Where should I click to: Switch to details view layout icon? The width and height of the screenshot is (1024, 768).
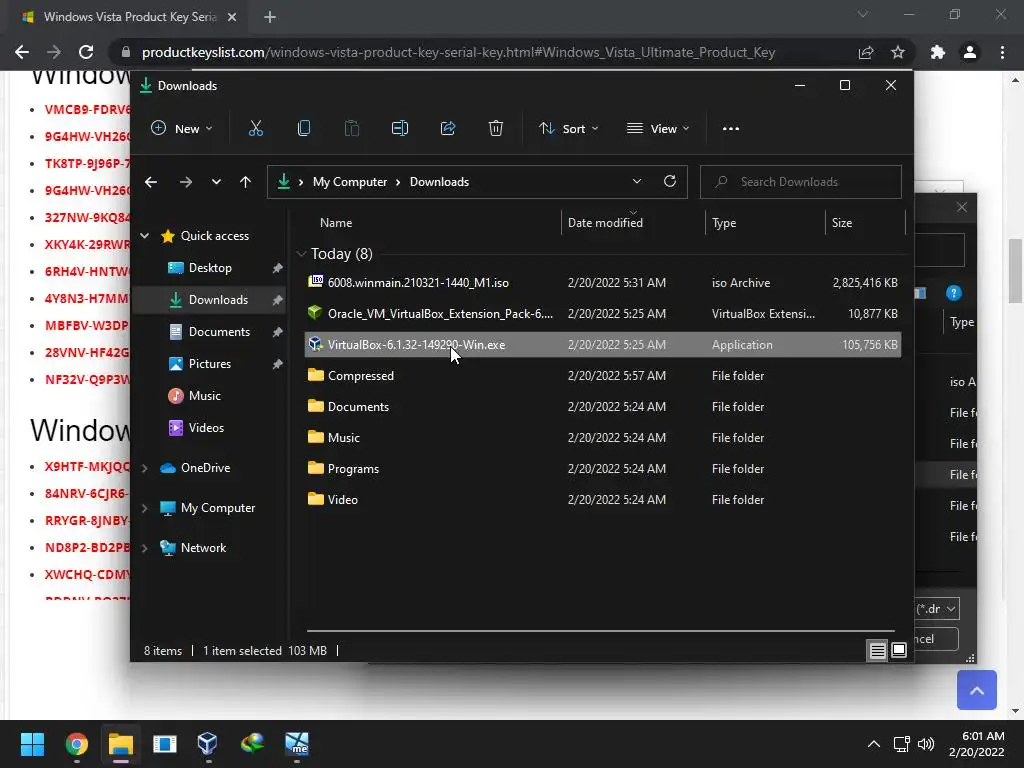click(x=877, y=650)
